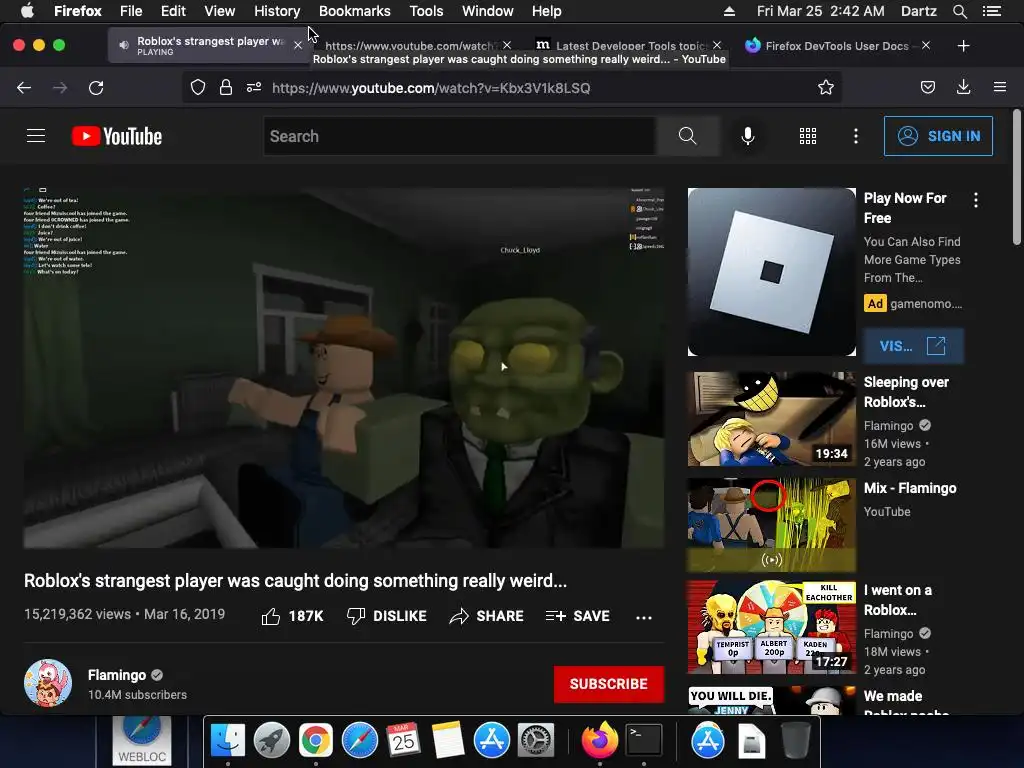Click the 10.4M subscribers text
Viewport: 1024px width, 768px height.
point(137,695)
